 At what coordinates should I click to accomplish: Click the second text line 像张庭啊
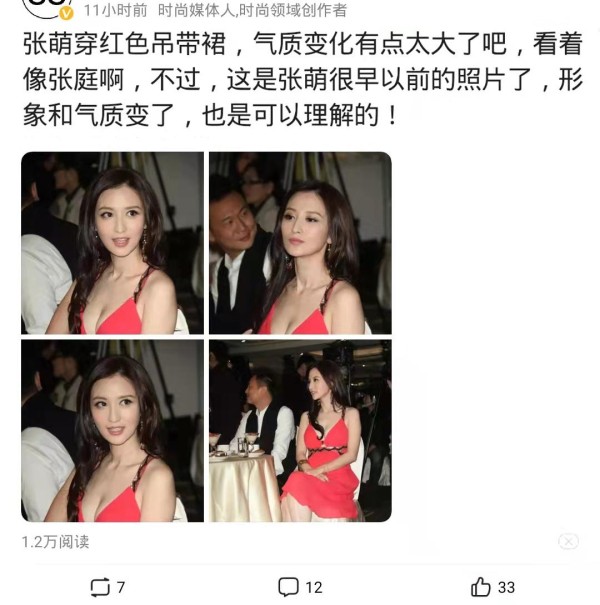click(x=303, y=79)
